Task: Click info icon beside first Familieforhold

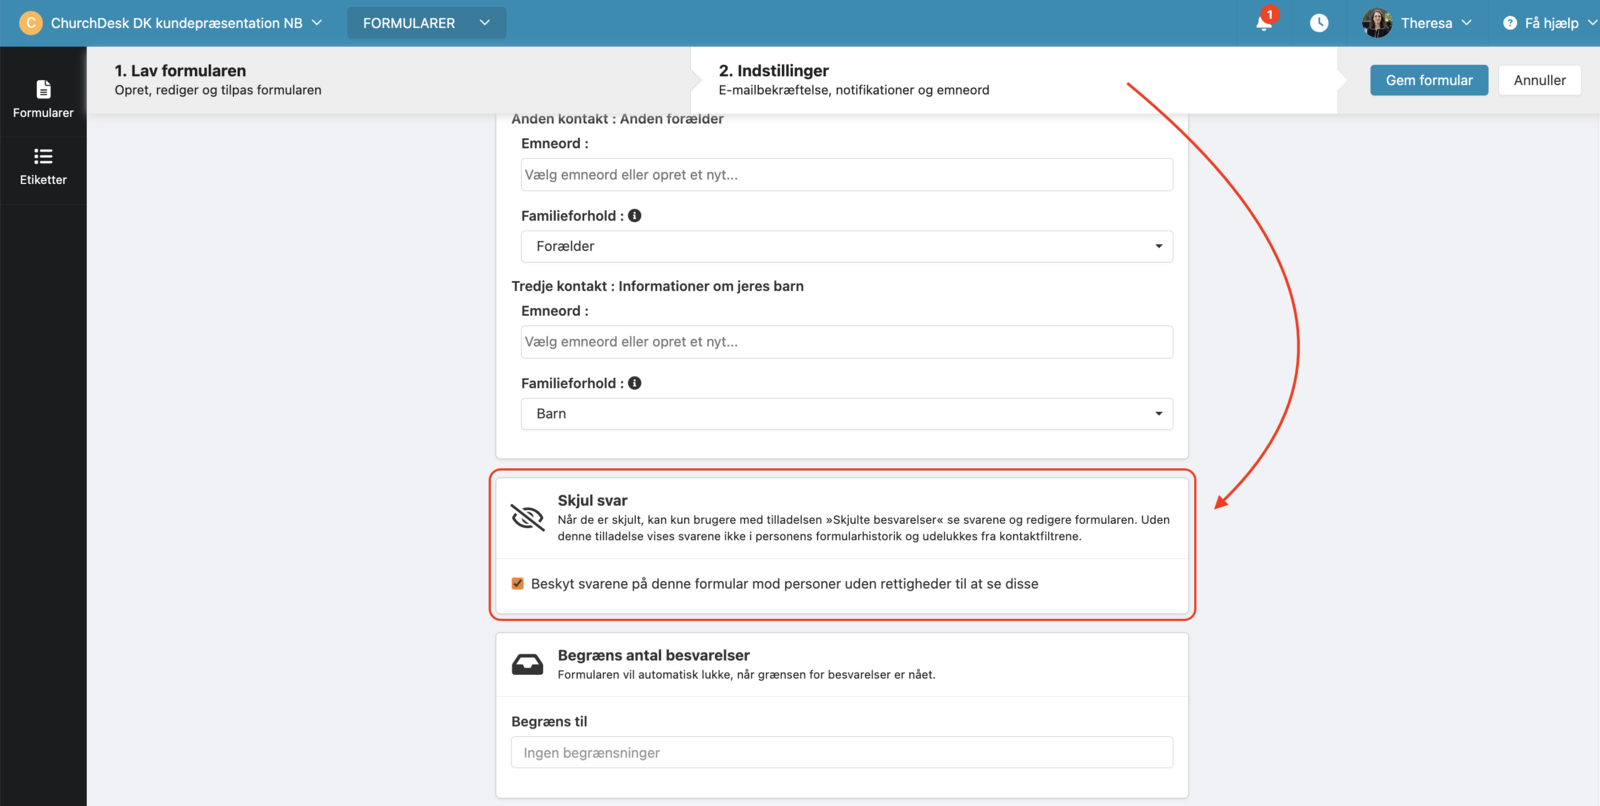Action: click(635, 216)
